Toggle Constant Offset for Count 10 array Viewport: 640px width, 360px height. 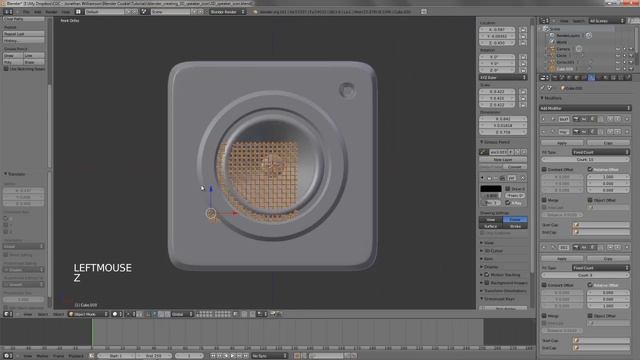[x=544, y=169]
